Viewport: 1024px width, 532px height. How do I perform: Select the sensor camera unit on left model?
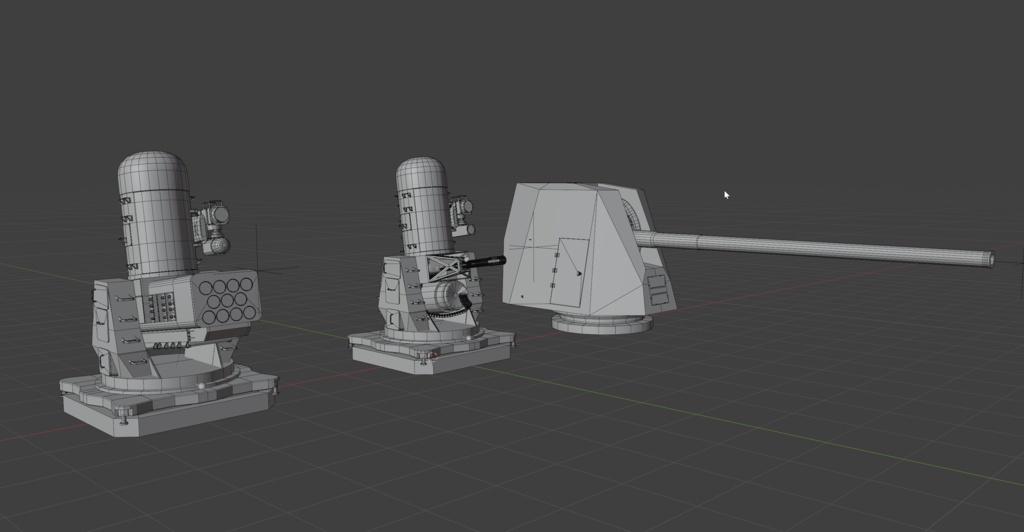212,228
